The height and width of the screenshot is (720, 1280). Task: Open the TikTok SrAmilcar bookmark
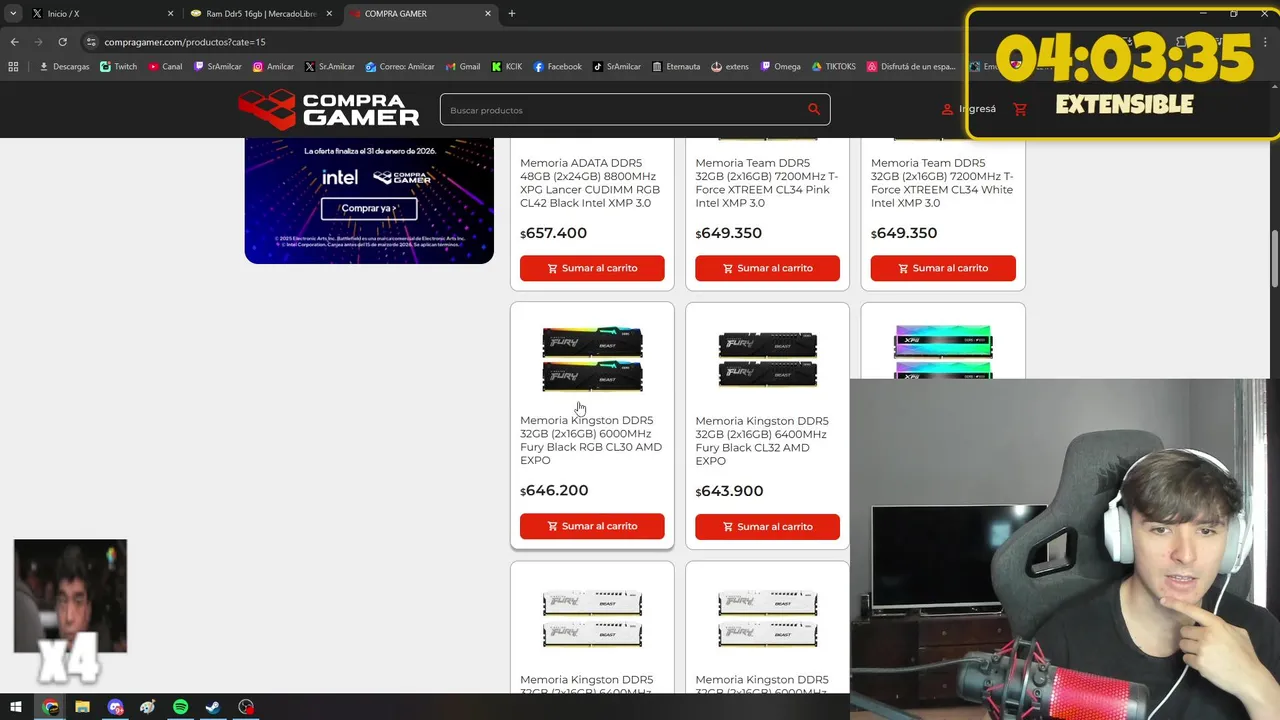tap(617, 67)
